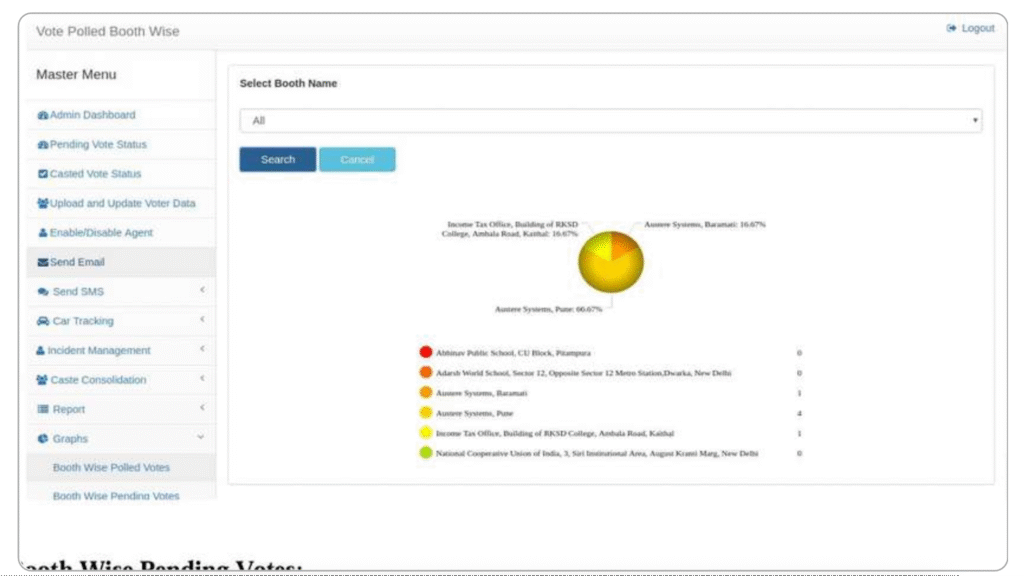The height and width of the screenshot is (576, 1024).
Task: Click the Logout icon in header
Action: pyautogui.click(x=951, y=29)
